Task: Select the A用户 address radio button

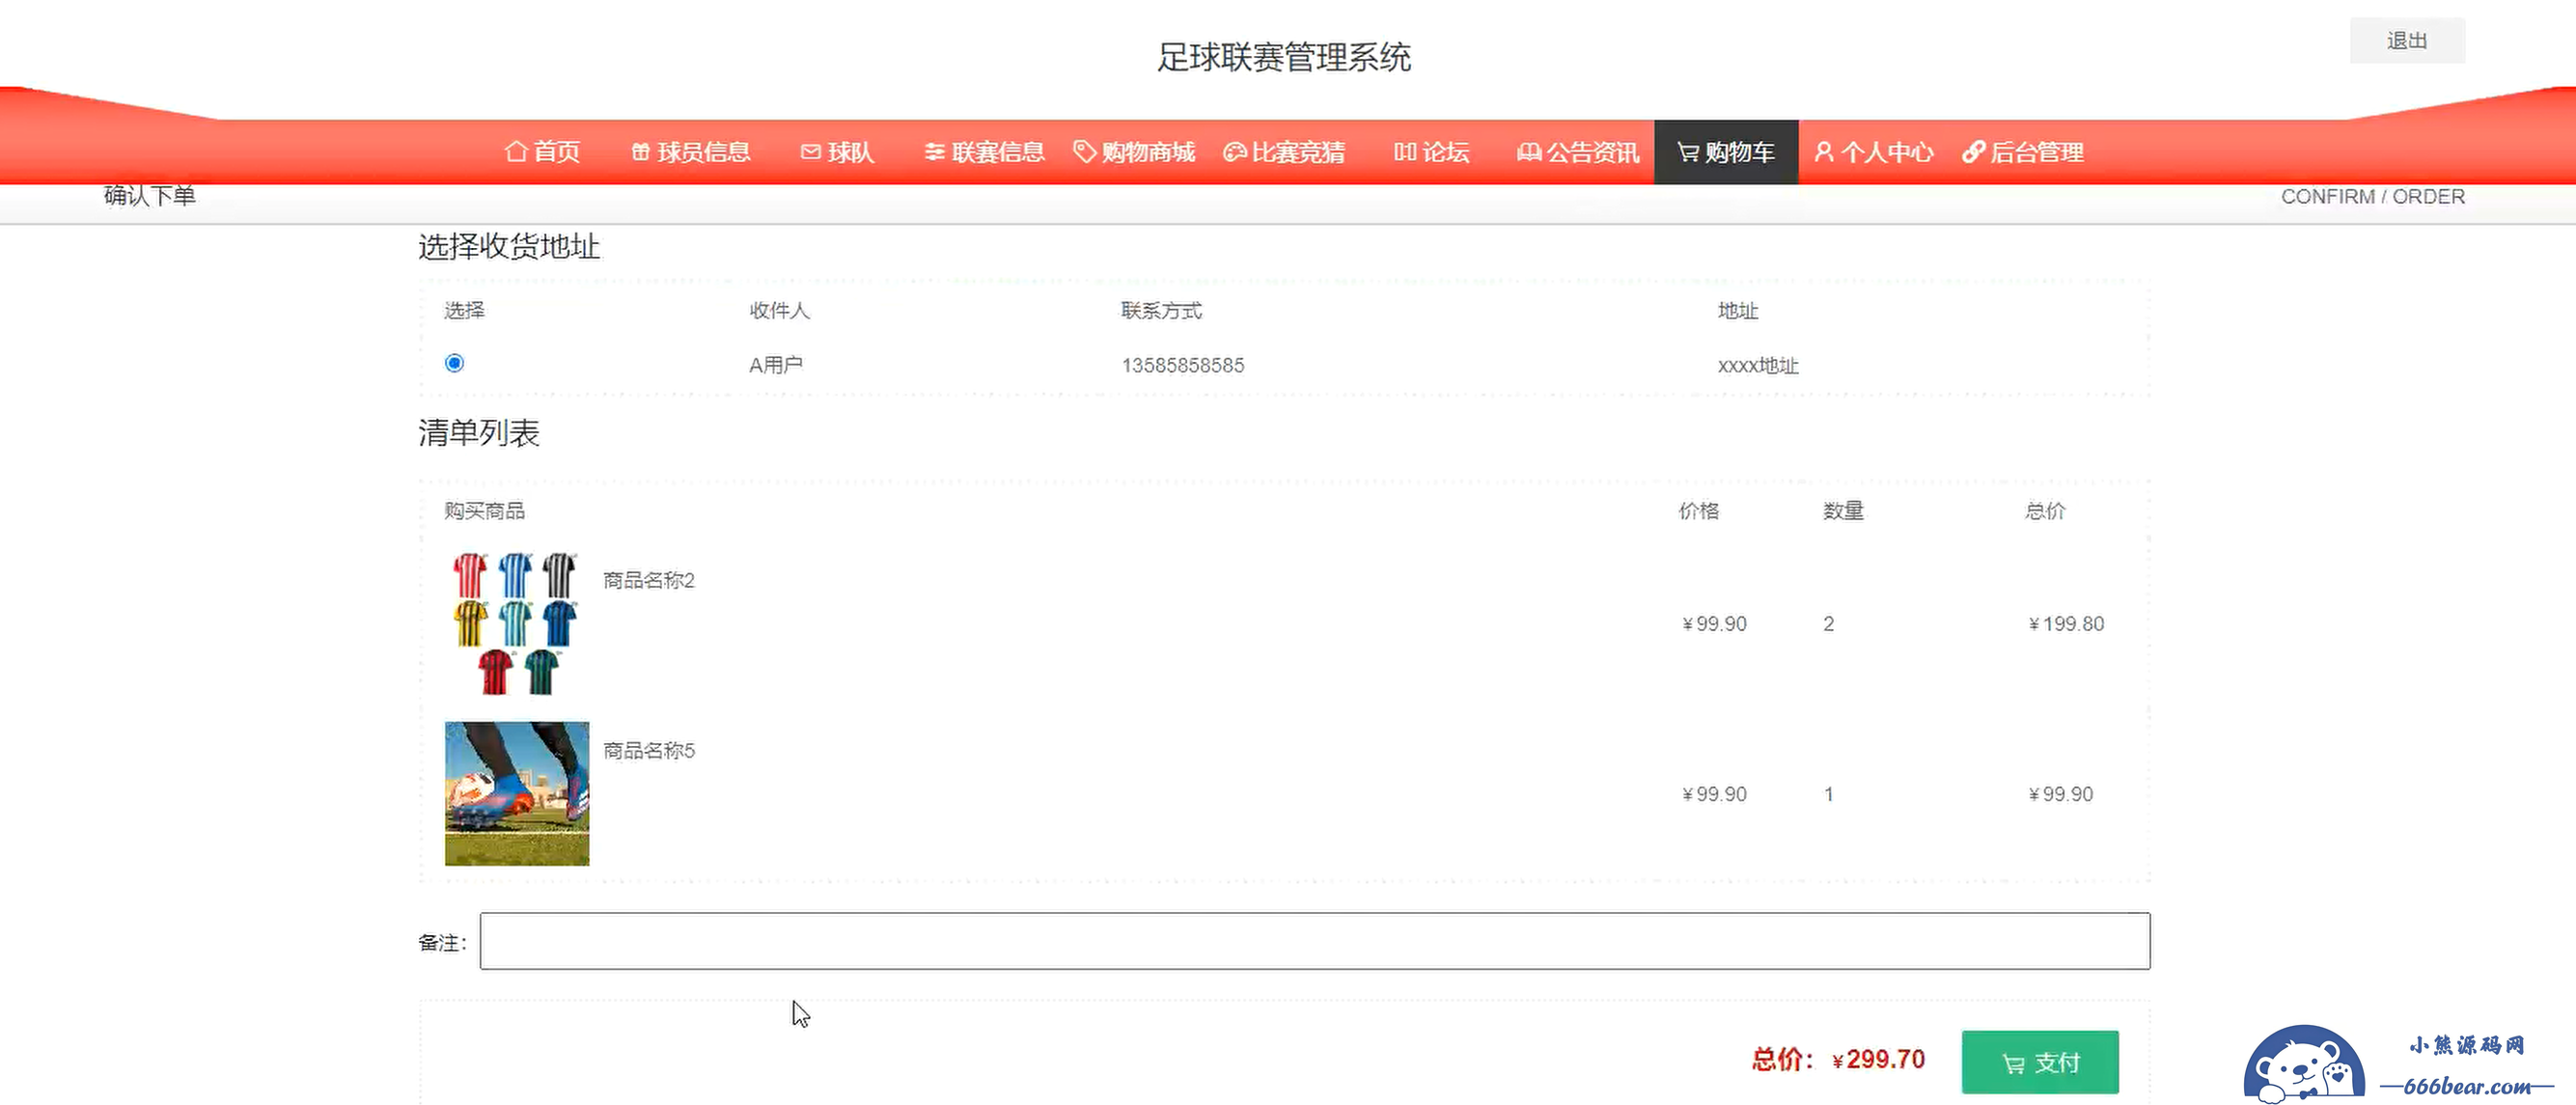Action: point(454,363)
